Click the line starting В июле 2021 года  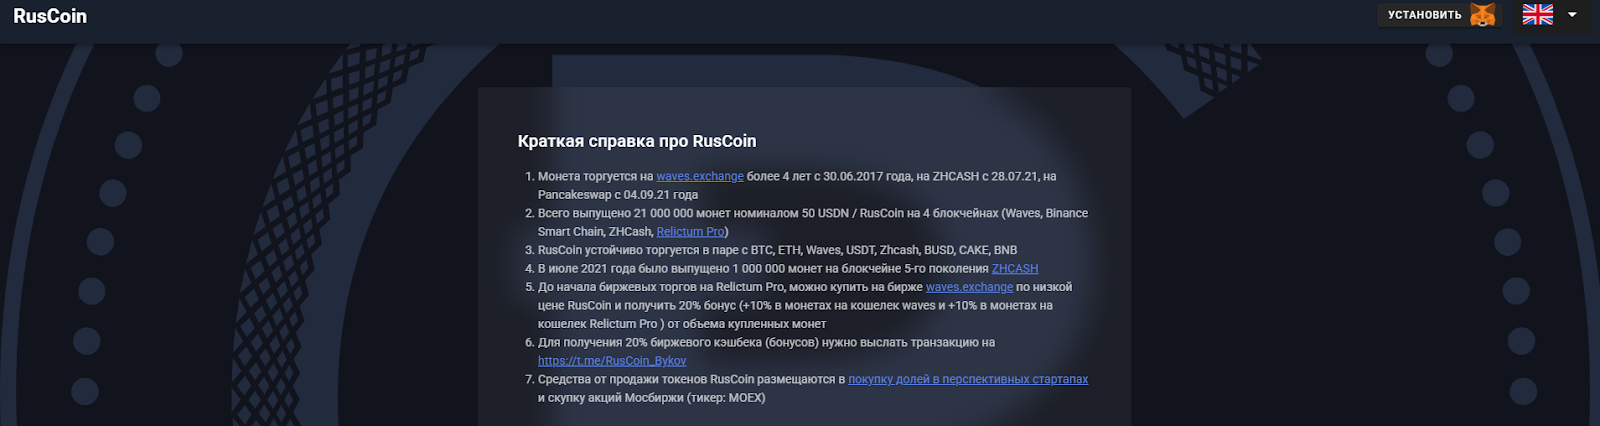tap(788, 269)
